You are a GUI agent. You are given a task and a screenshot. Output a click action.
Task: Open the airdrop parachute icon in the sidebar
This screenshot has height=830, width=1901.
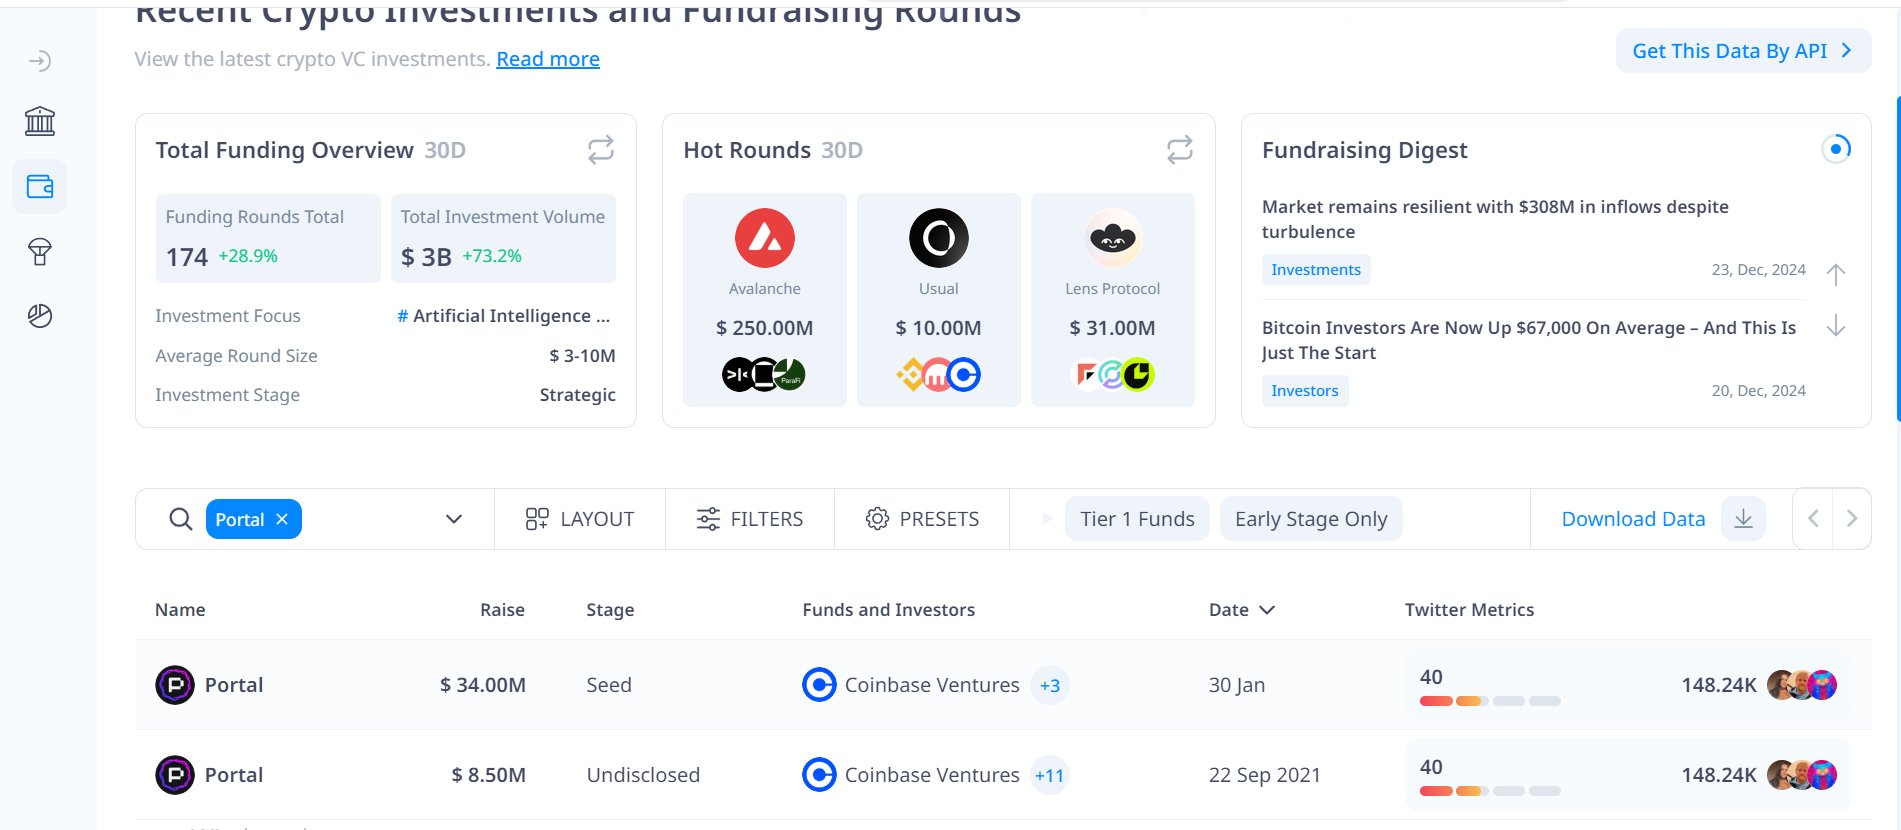click(40, 251)
